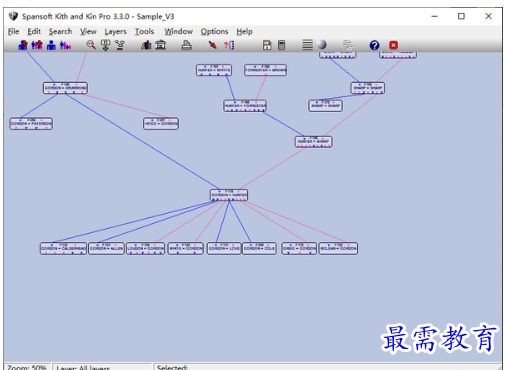The height and width of the screenshot is (370, 505).
Task: Select the GORDON + DRUMMOND family box
Action: (x=65, y=88)
